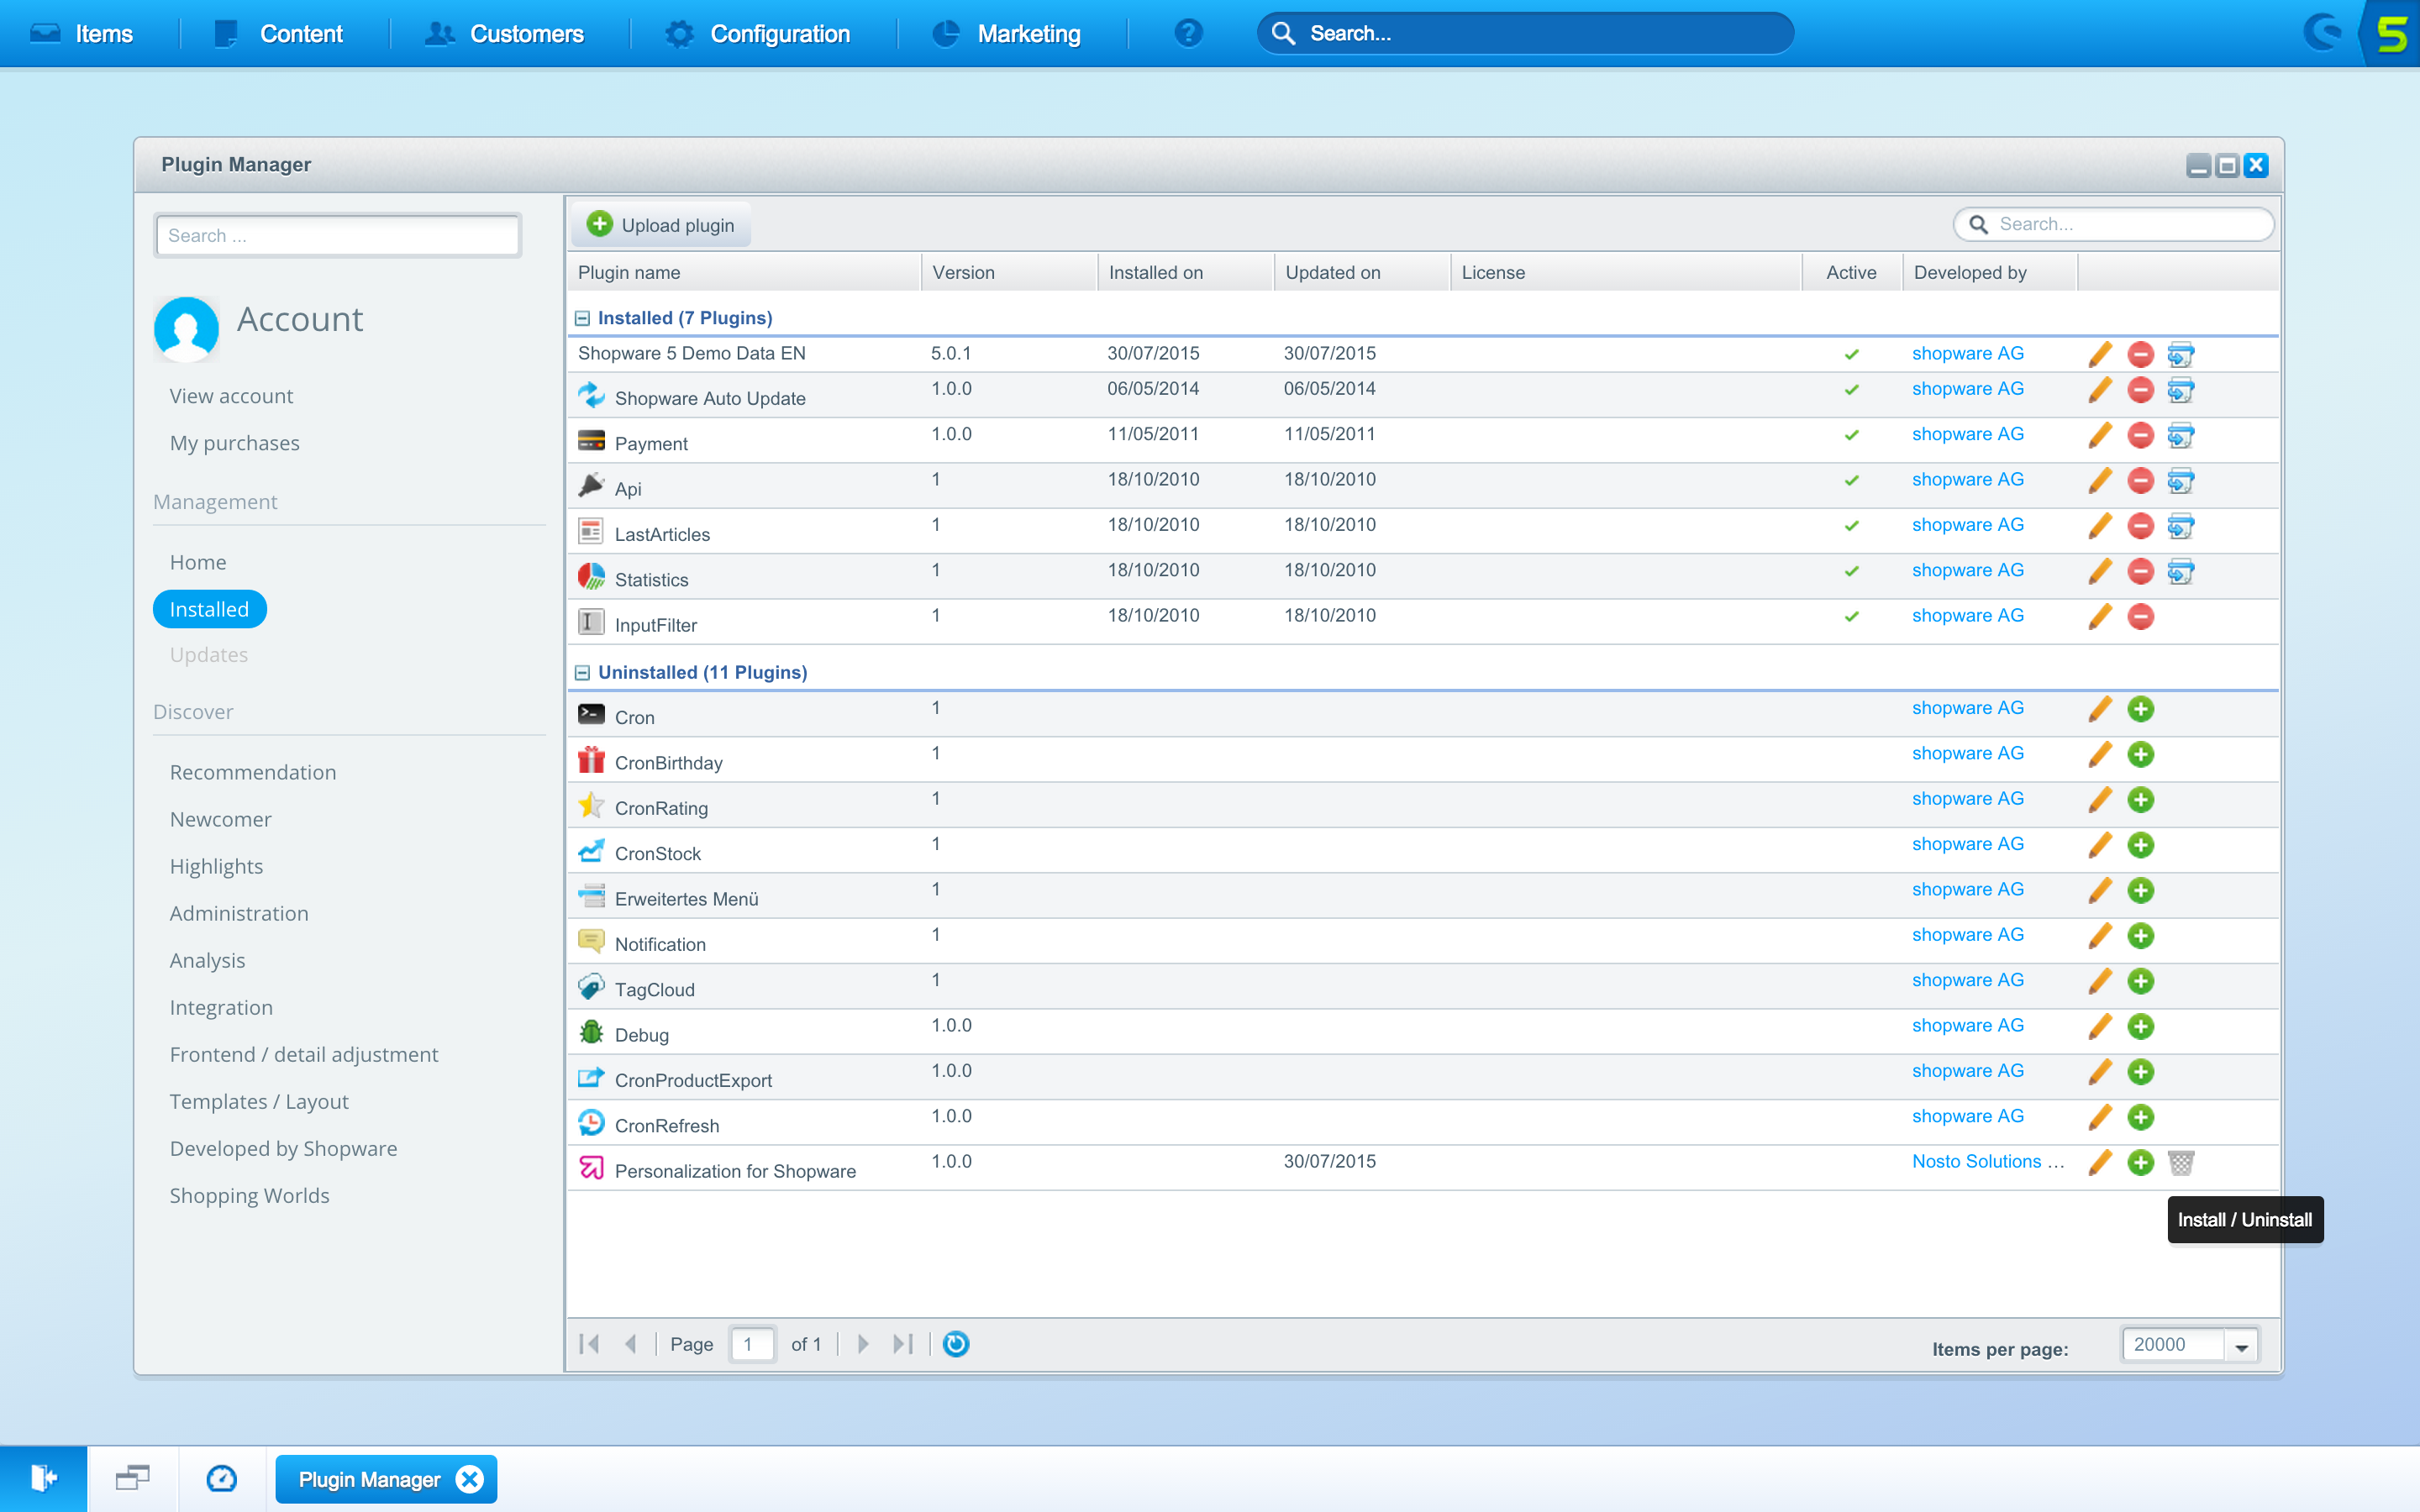Toggle active status of Payment plugin
The image size is (2420, 1512).
[x=1852, y=435]
